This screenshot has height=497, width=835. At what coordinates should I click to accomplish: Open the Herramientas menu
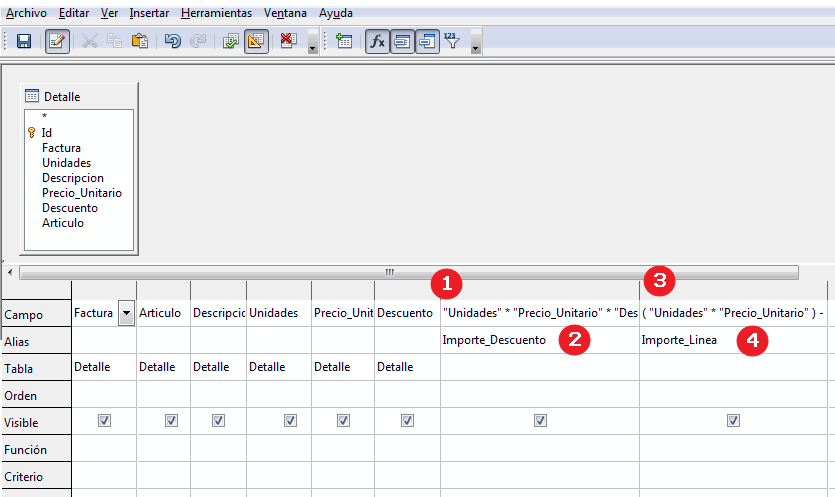(216, 13)
